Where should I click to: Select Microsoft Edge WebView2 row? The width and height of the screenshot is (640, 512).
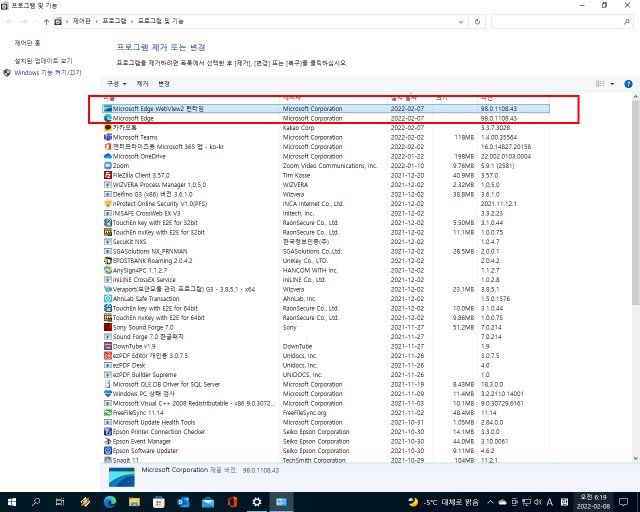(326, 109)
